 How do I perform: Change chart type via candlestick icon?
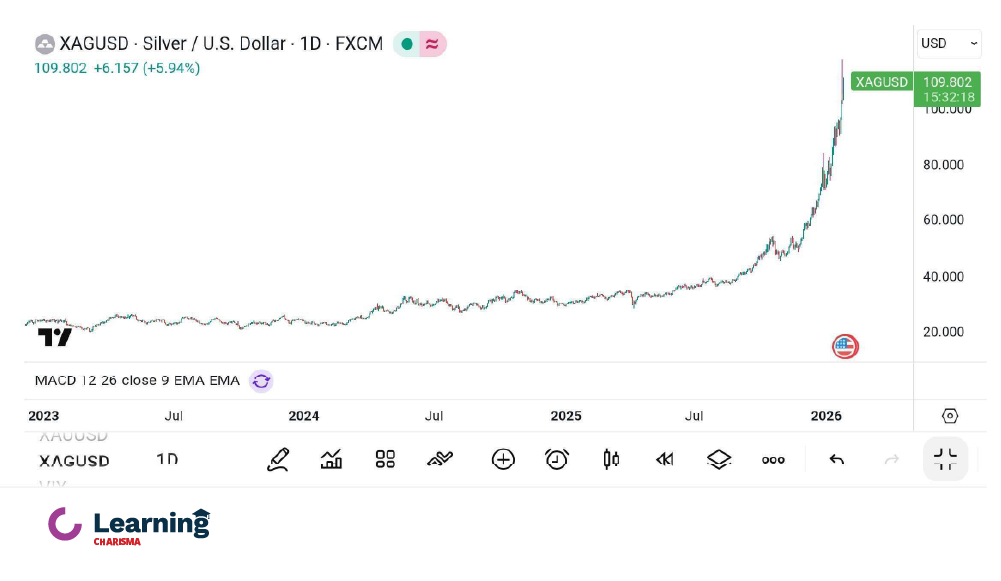611,459
